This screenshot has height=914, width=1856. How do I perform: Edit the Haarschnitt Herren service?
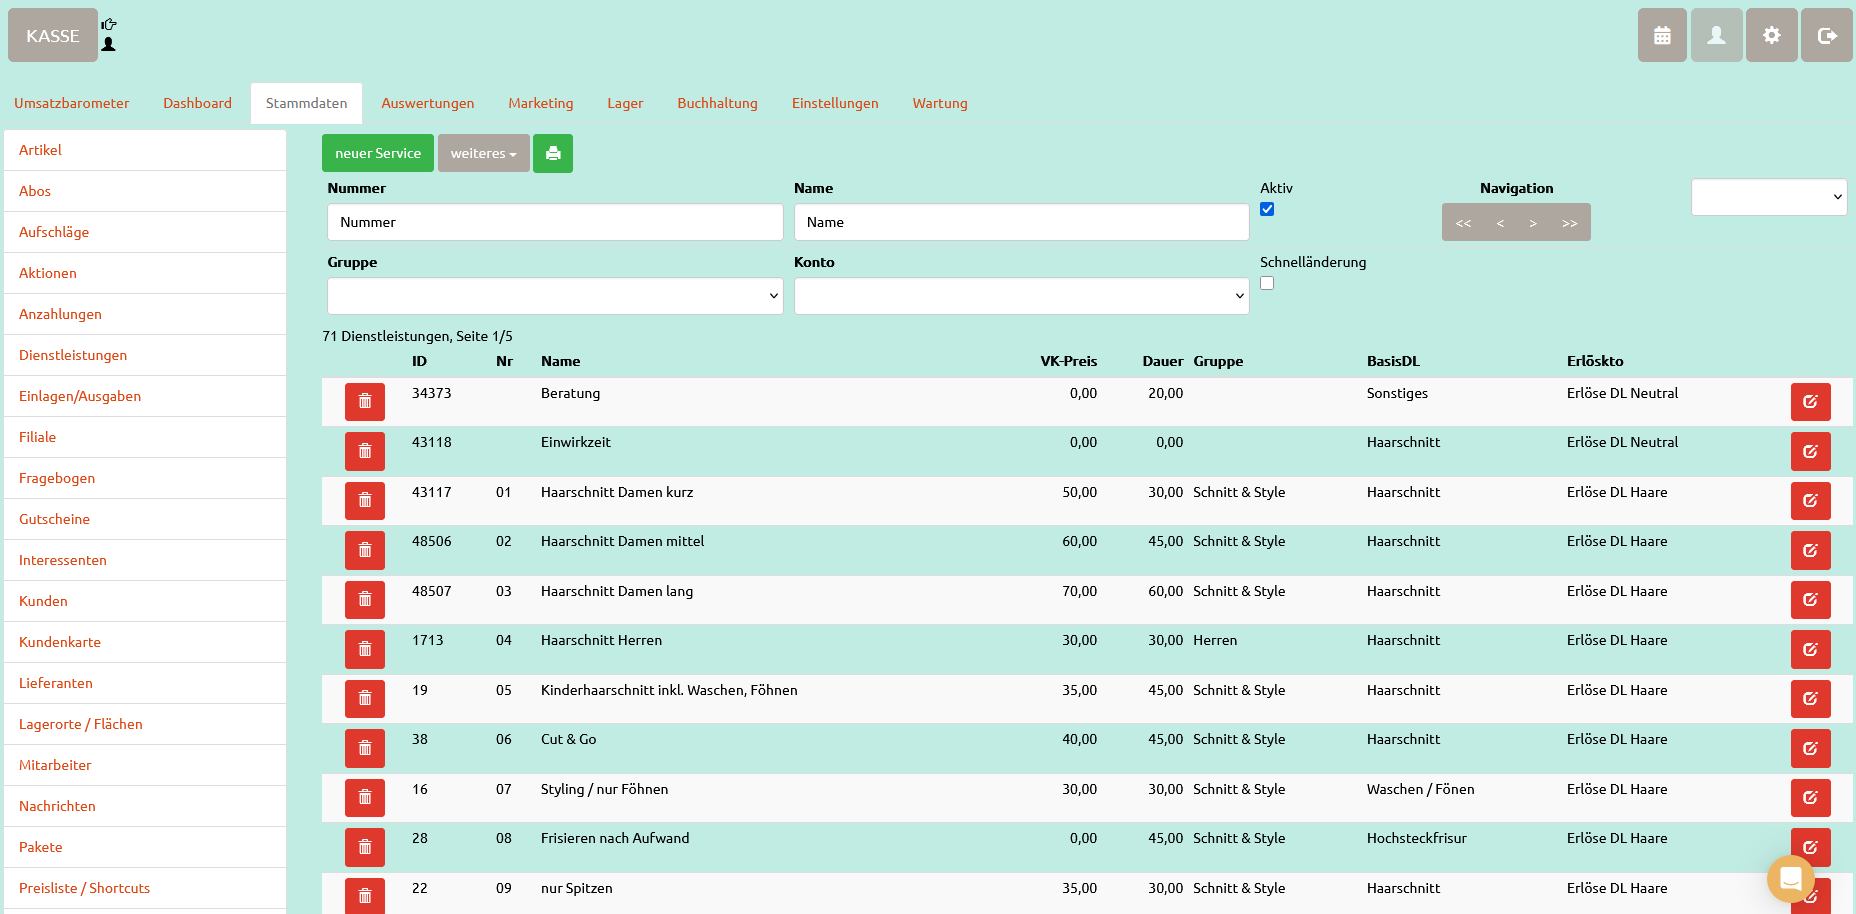(1810, 649)
